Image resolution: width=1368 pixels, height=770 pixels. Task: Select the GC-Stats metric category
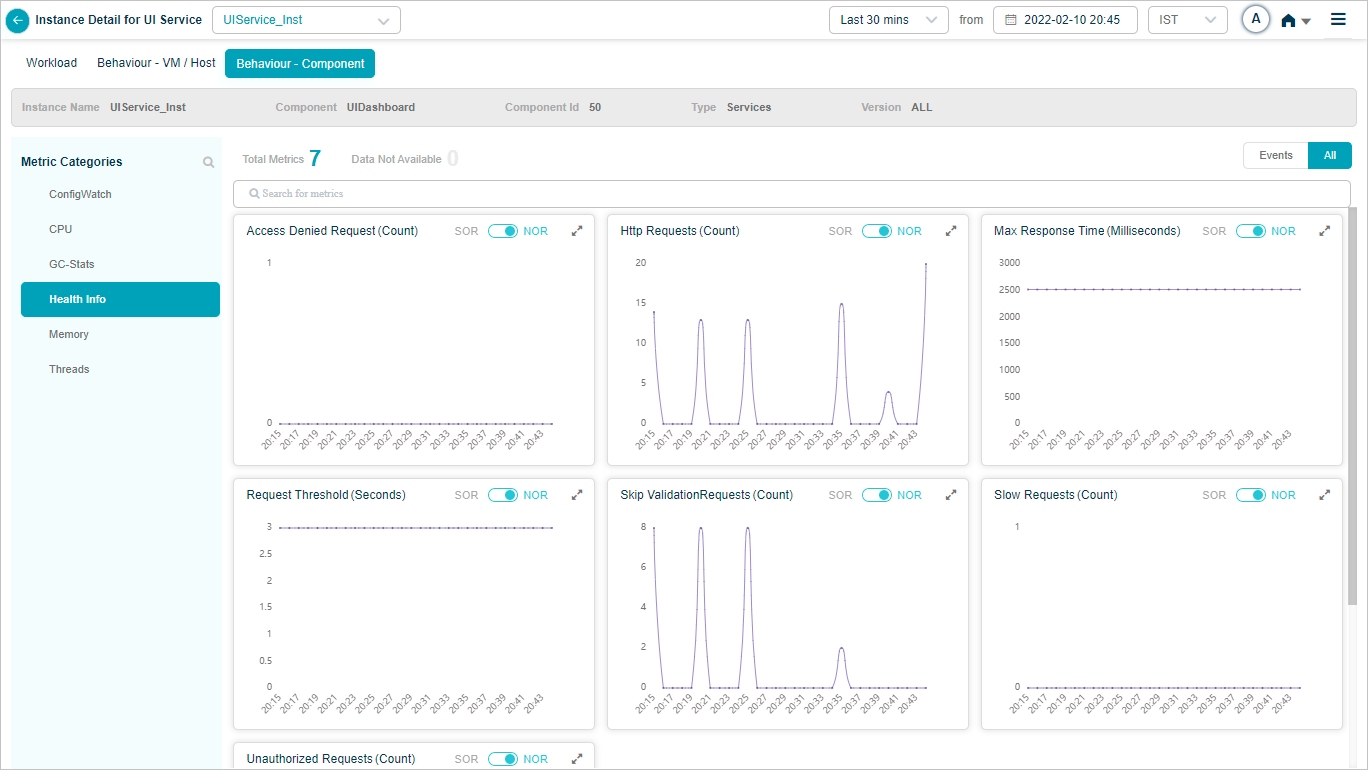click(x=72, y=264)
